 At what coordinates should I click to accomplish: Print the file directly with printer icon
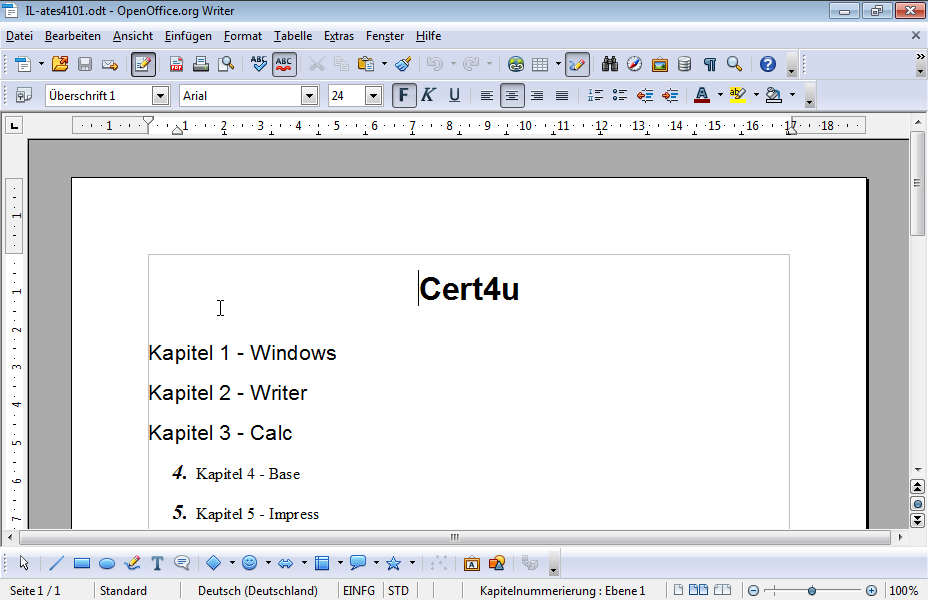[201, 64]
